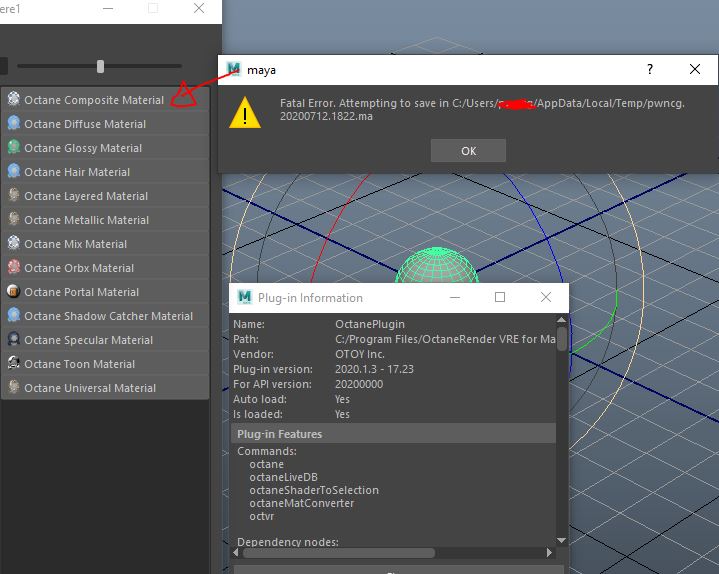This screenshot has height=574, width=719.
Task: Click the Octane Universal Material icon
Action: (x=14, y=386)
